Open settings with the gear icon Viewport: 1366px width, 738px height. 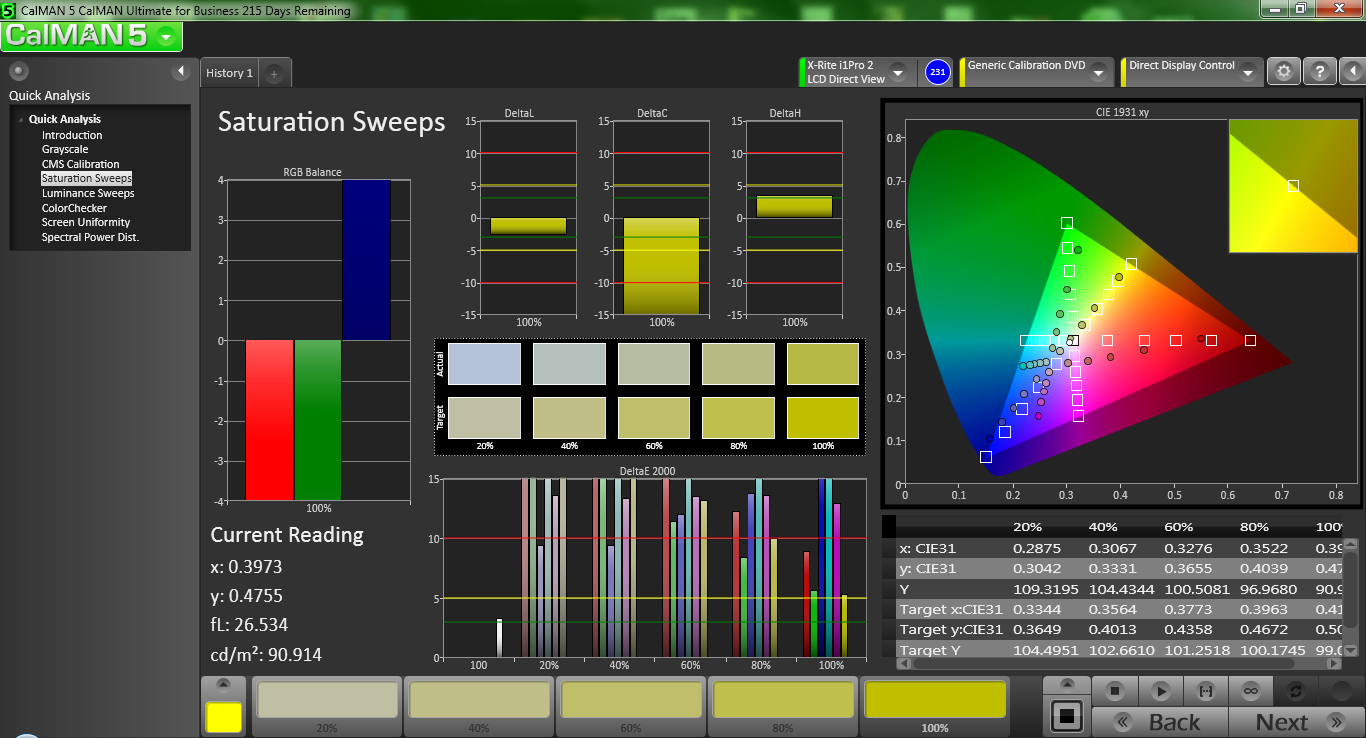click(1284, 72)
